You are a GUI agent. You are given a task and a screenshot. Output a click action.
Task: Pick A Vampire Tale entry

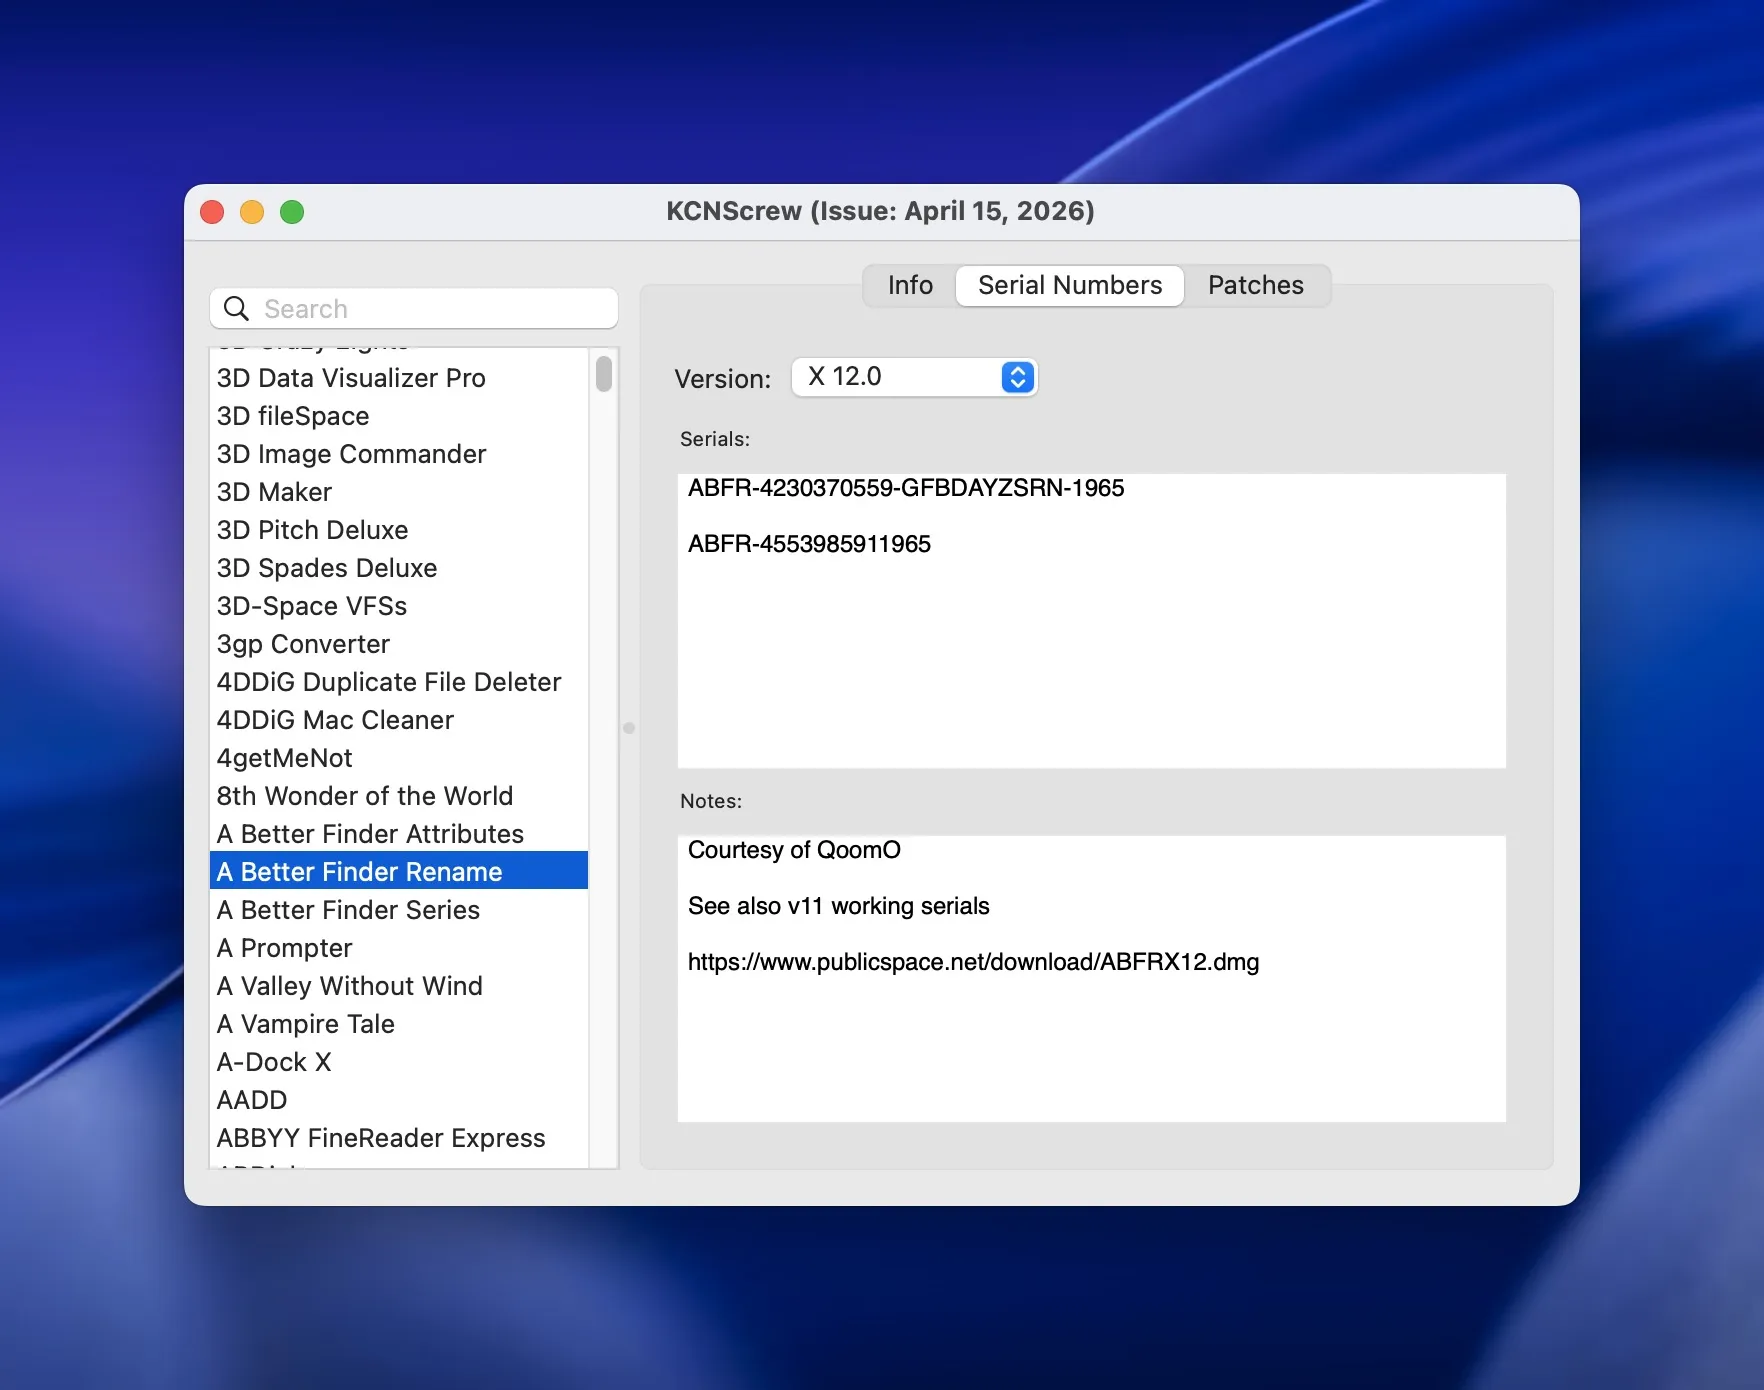[399, 1024]
